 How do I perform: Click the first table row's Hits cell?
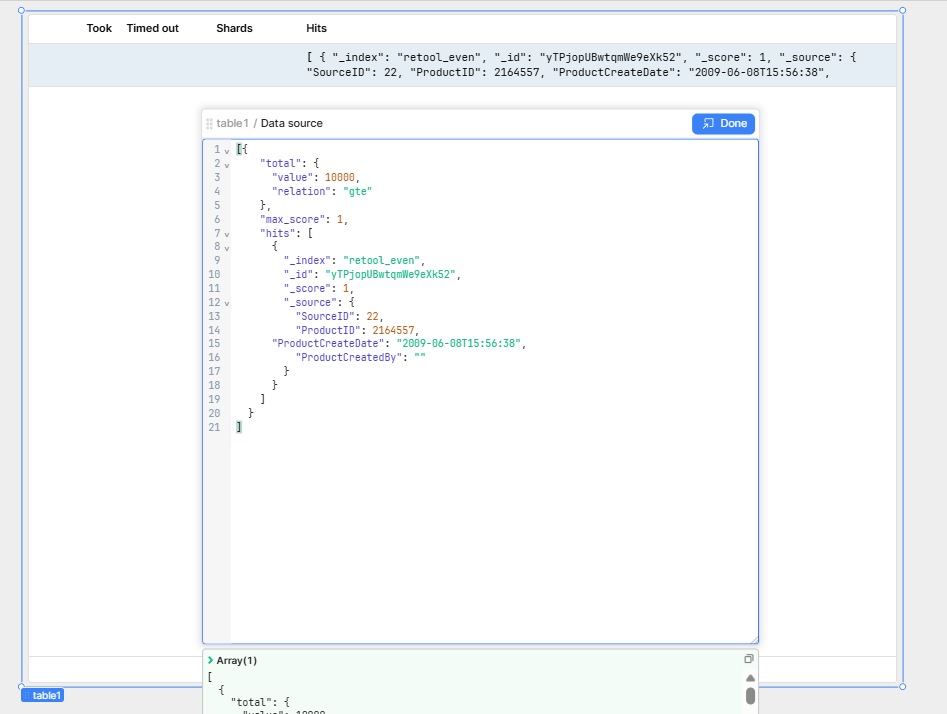tap(580, 64)
